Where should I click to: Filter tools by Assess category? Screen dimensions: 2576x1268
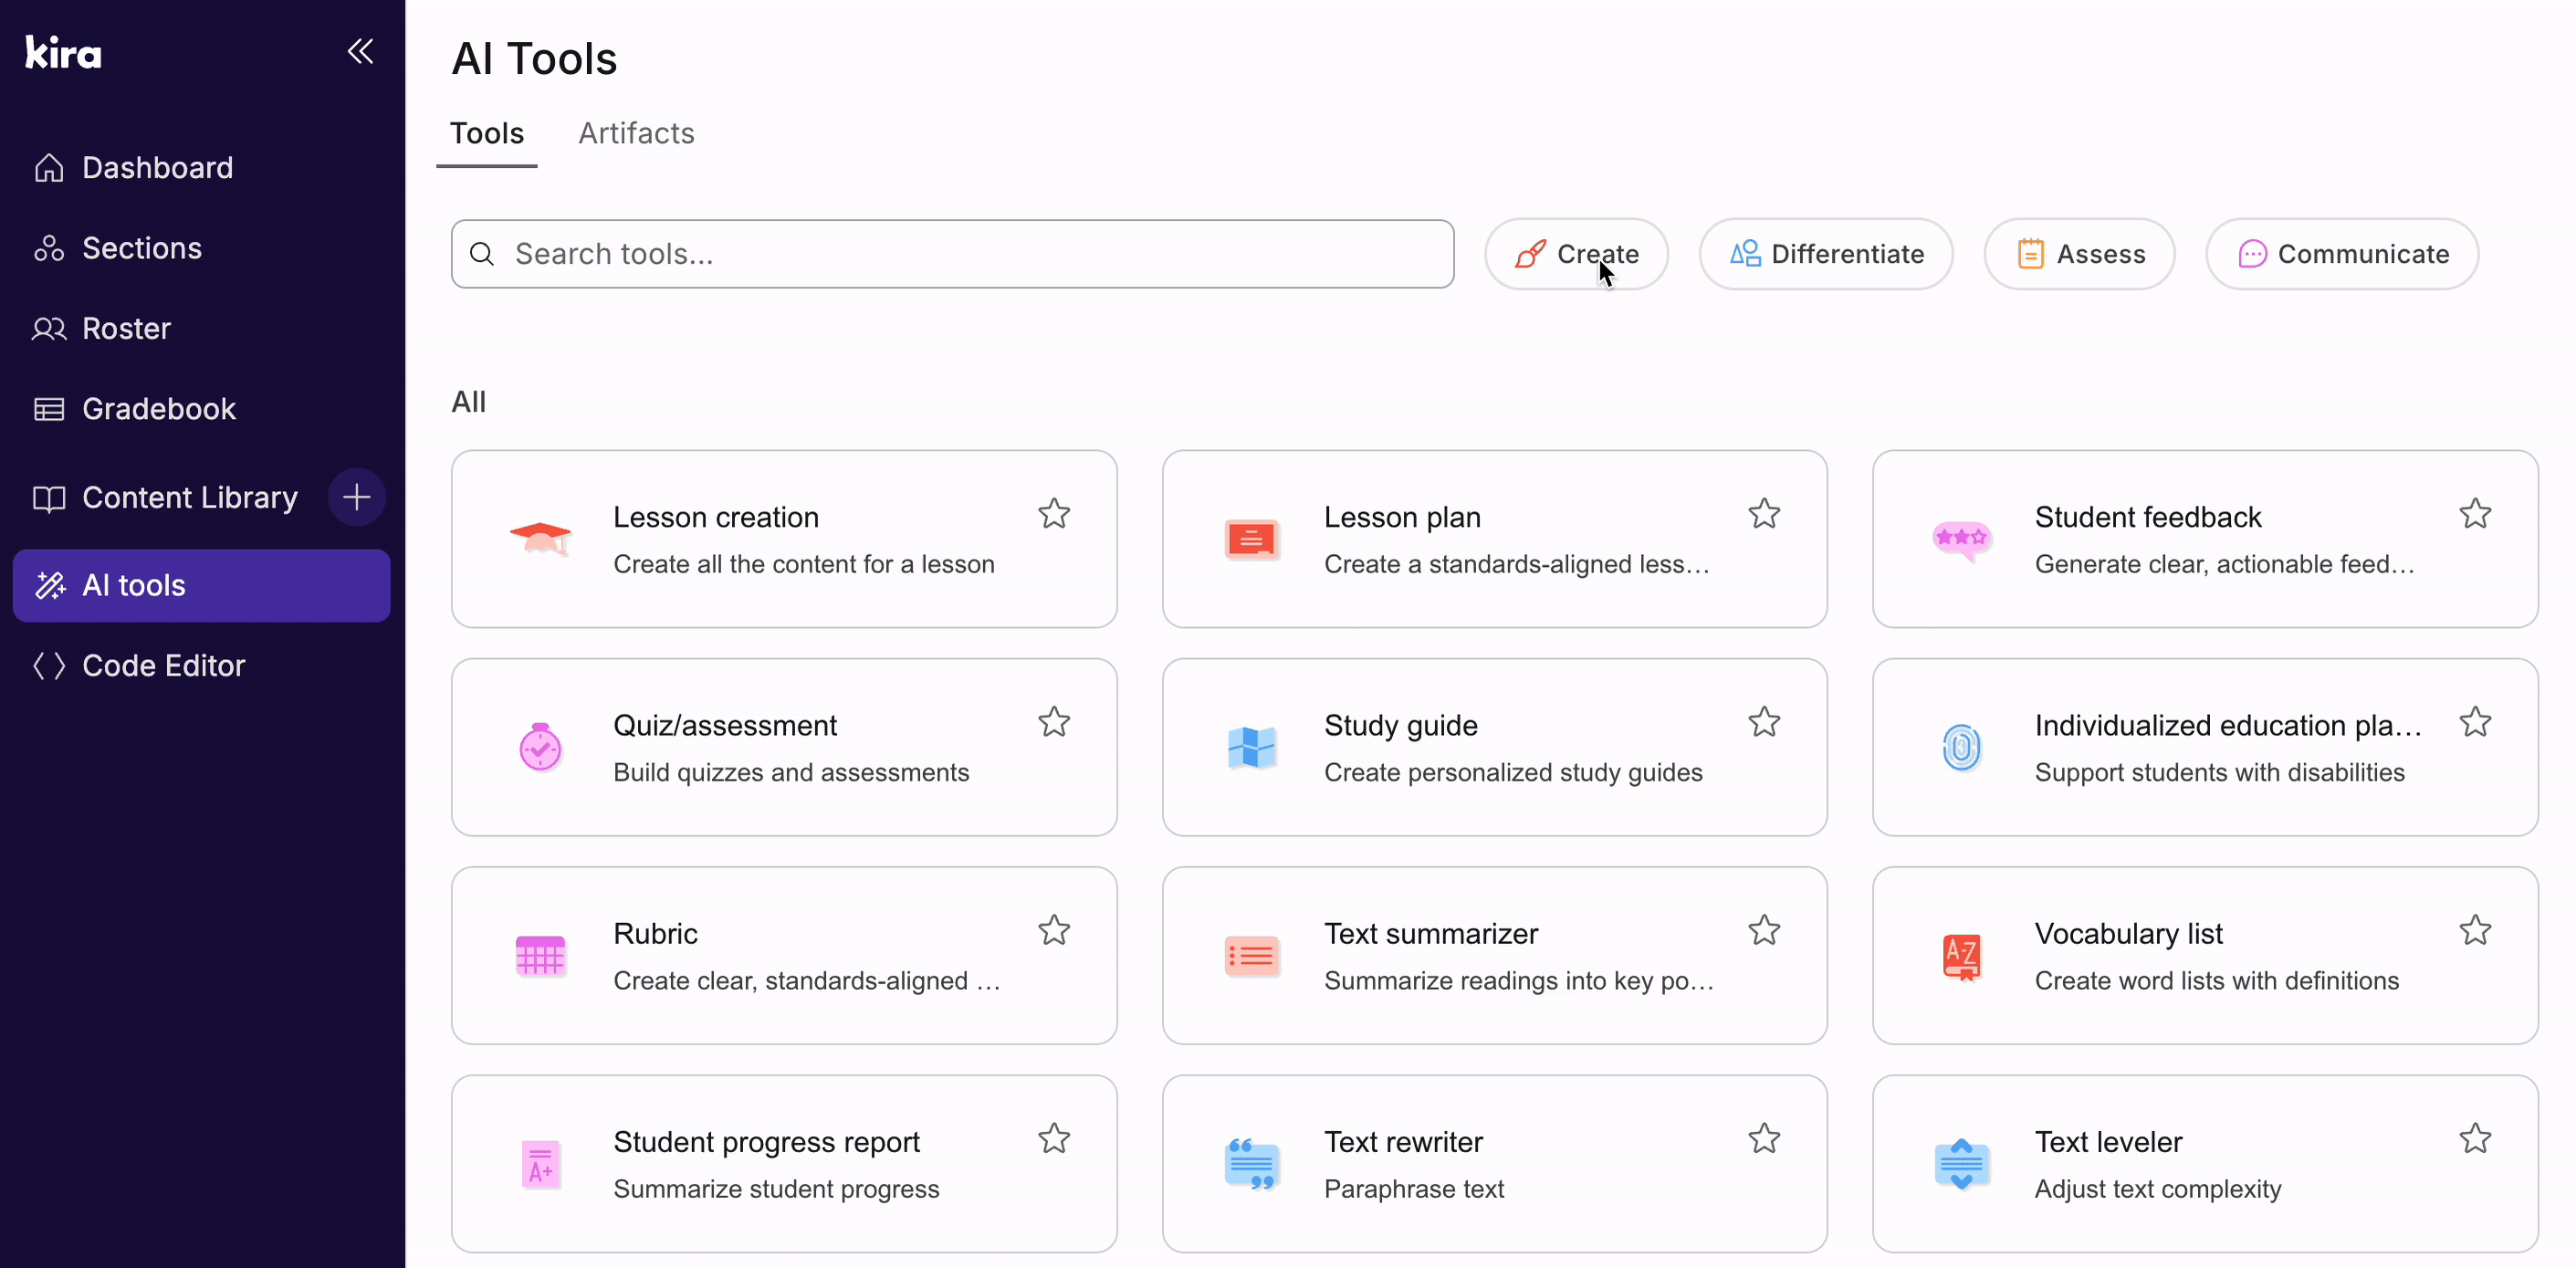(2080, 254)
